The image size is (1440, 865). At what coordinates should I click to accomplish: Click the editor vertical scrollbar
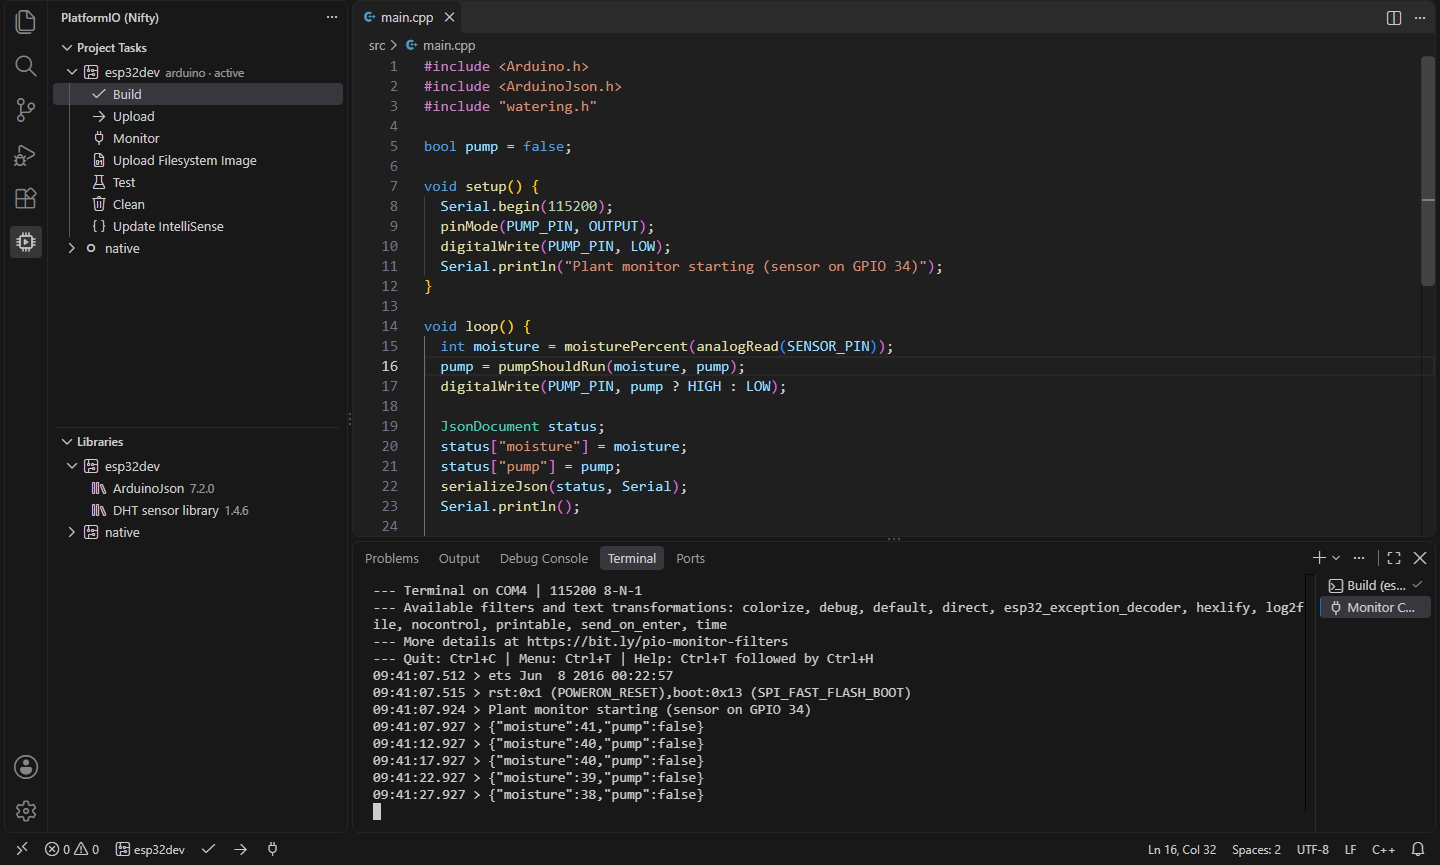tap(1428, 170)
